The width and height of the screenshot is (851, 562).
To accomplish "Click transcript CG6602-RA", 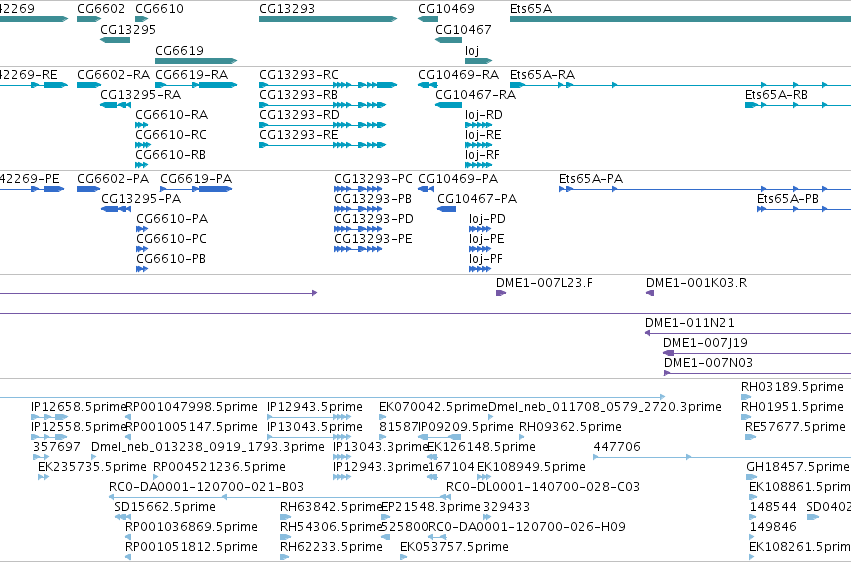I will pyautogui.click(x=89, y=85).
